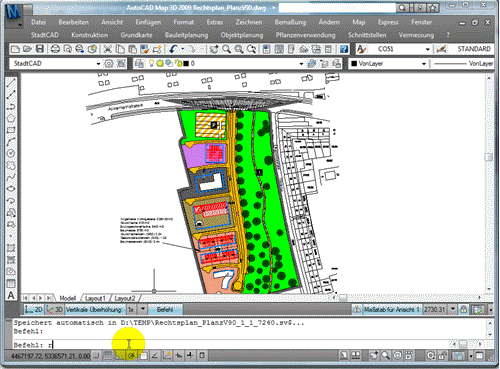
Task: Select the Polygon drawing tool
Action: click(11, 118)
